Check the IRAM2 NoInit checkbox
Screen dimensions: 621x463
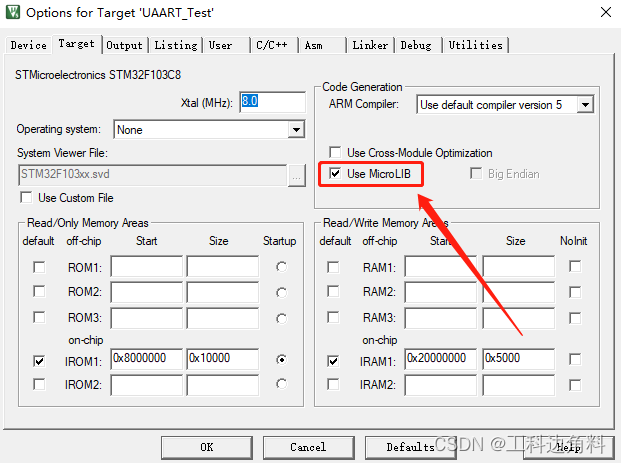575,385
